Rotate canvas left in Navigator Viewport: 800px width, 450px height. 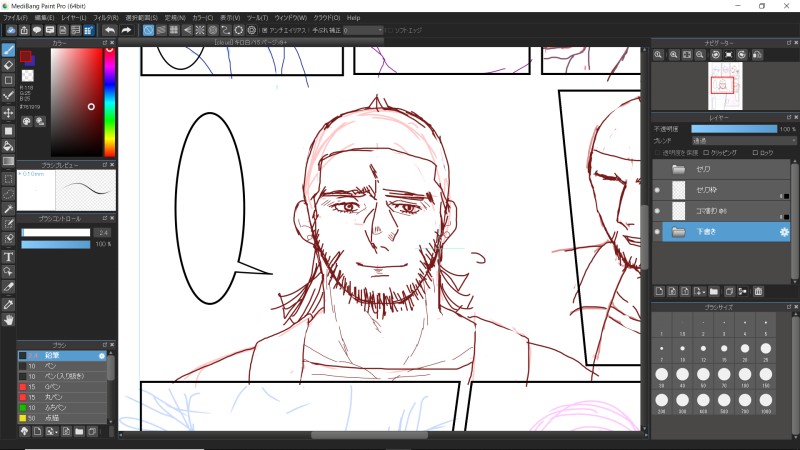[x=716, y=55]
